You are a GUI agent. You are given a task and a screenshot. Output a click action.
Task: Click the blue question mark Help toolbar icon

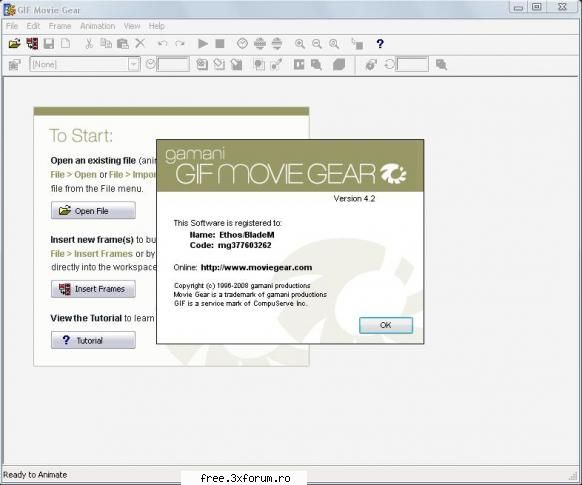(x=380, y=44)
